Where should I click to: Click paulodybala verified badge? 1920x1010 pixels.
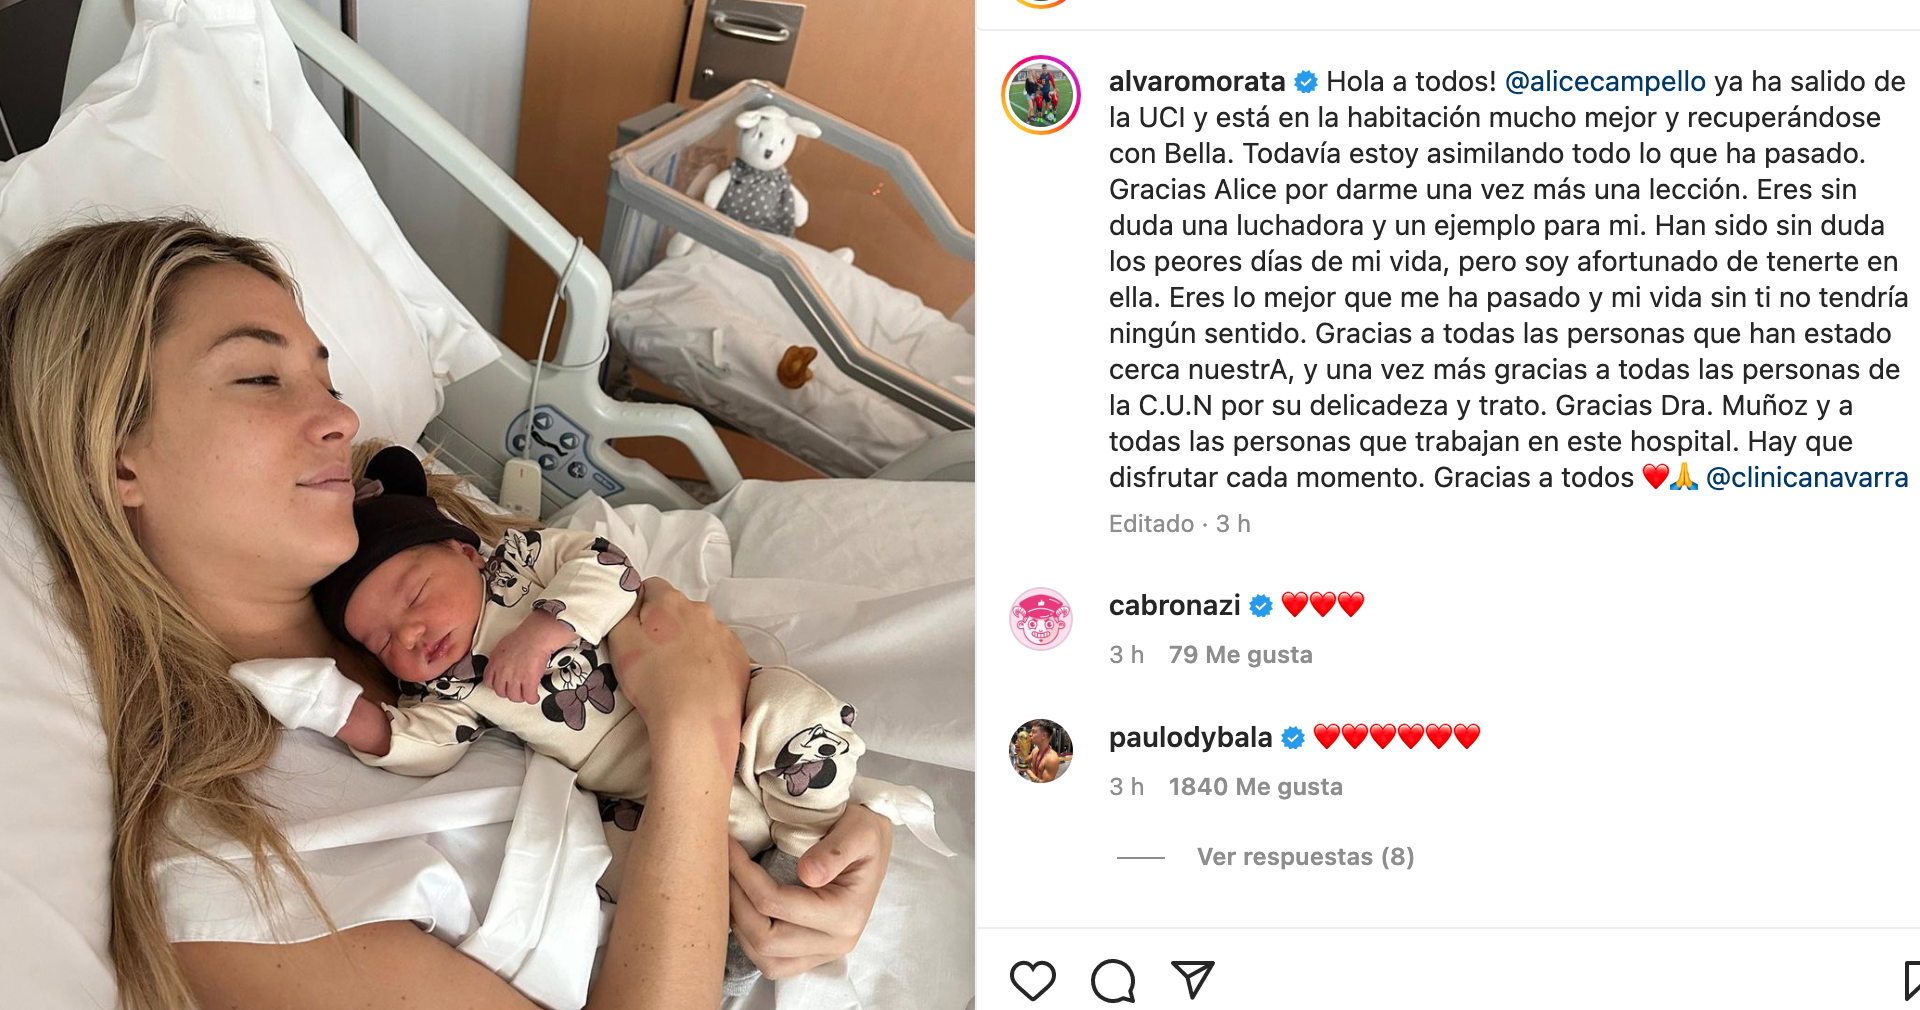click(x=1293, y=738)
